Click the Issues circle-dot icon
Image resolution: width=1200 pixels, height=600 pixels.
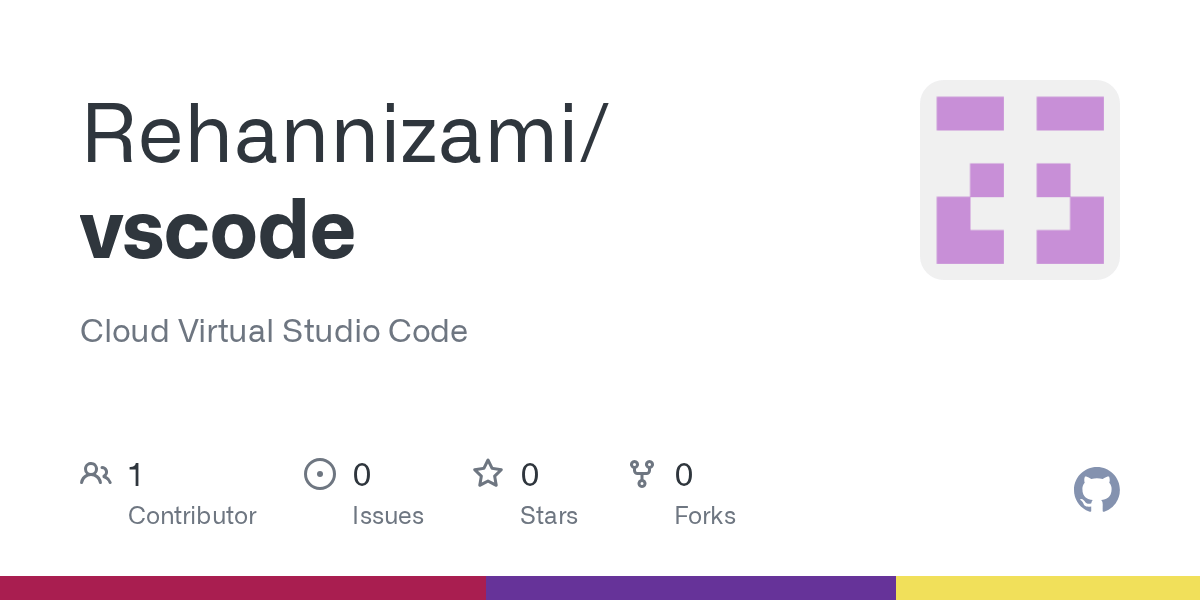[320, 474]
